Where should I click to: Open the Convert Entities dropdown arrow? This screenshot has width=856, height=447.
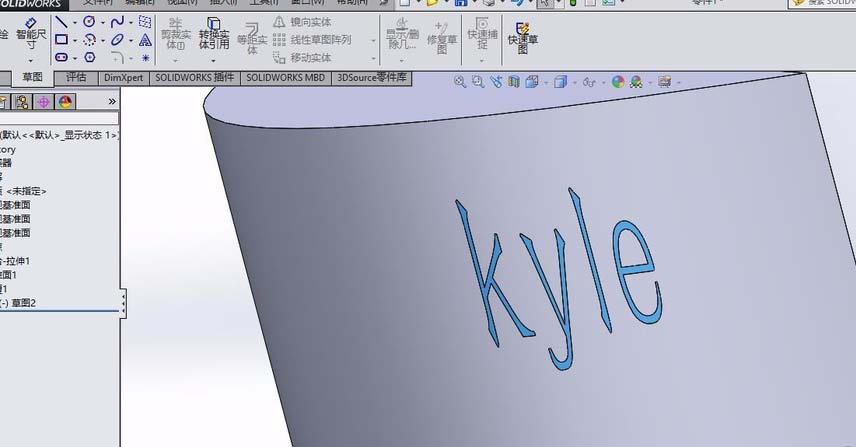[x=213, y=61]
